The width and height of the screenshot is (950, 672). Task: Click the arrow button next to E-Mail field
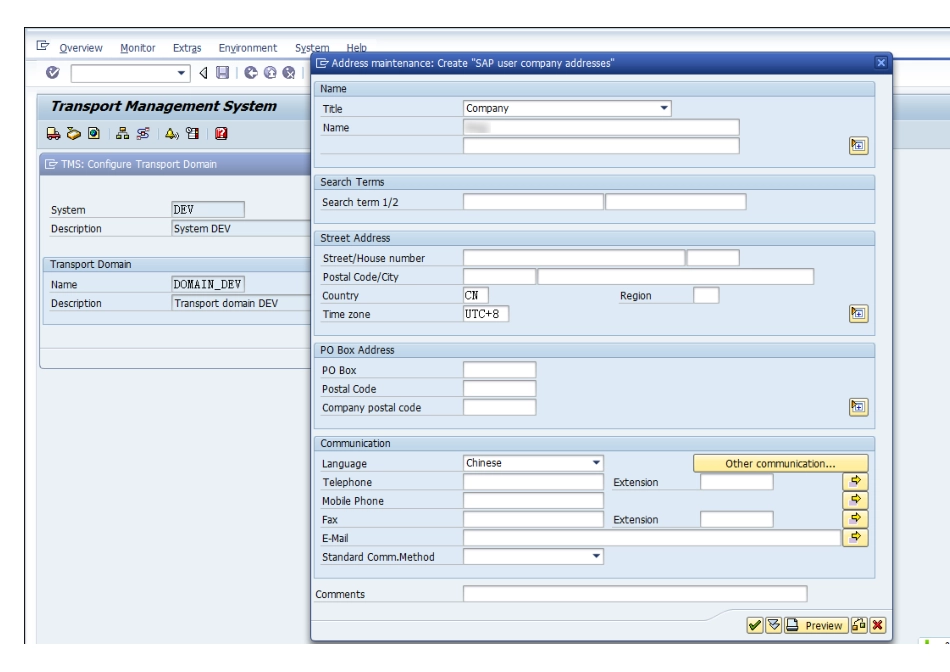[855, 538]
